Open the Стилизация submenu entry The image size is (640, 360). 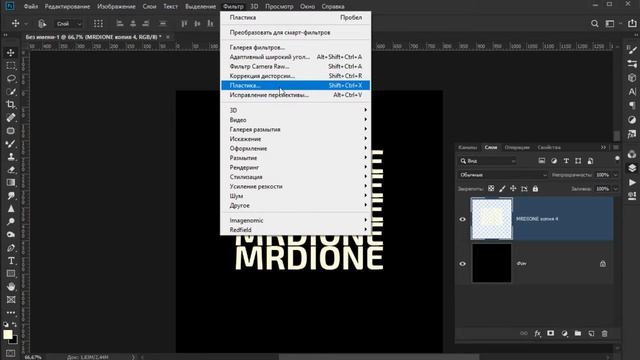coord(296,177)
